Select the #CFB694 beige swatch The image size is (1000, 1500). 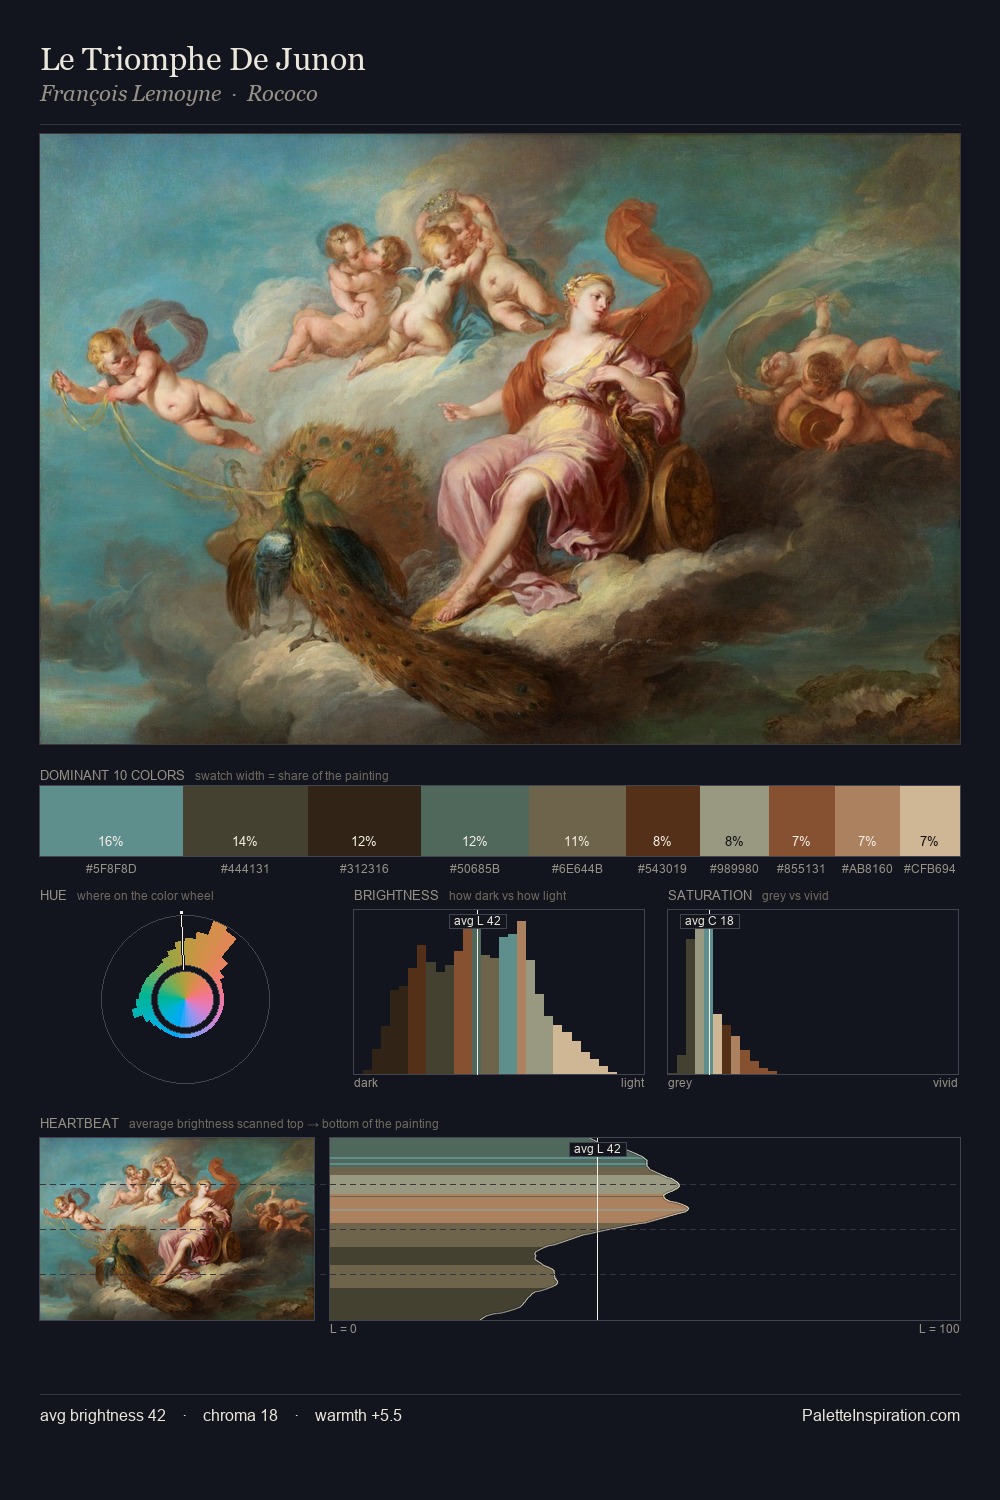tap(930, 821)
